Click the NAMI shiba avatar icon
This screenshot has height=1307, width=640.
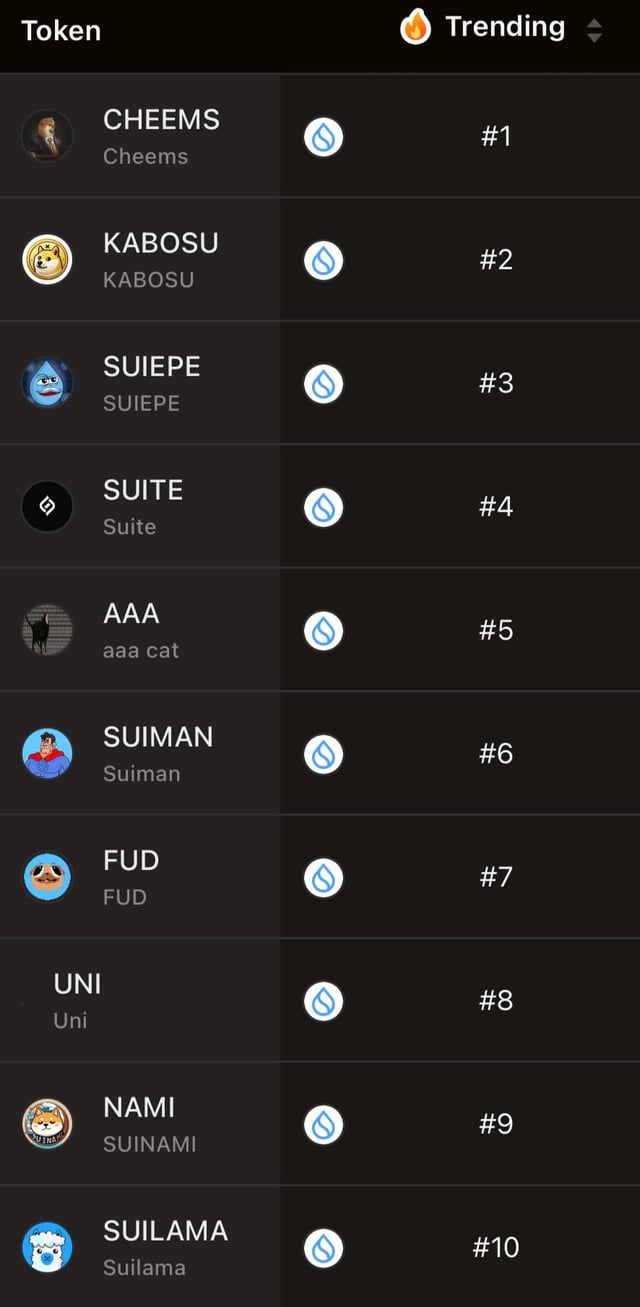pos(47,1124)
